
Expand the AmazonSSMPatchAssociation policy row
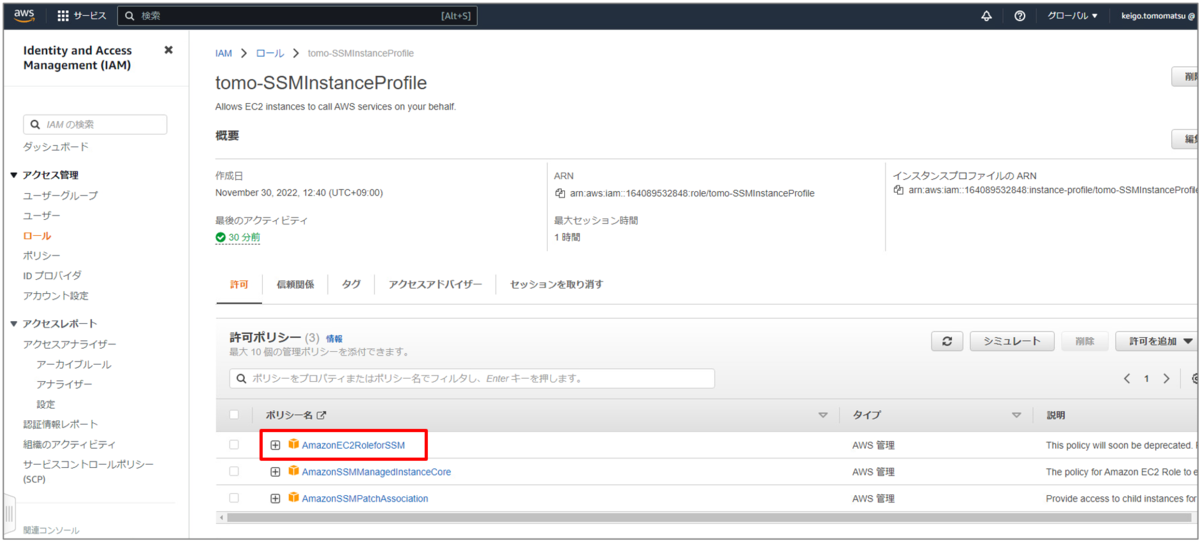click(x=275, y=498)
